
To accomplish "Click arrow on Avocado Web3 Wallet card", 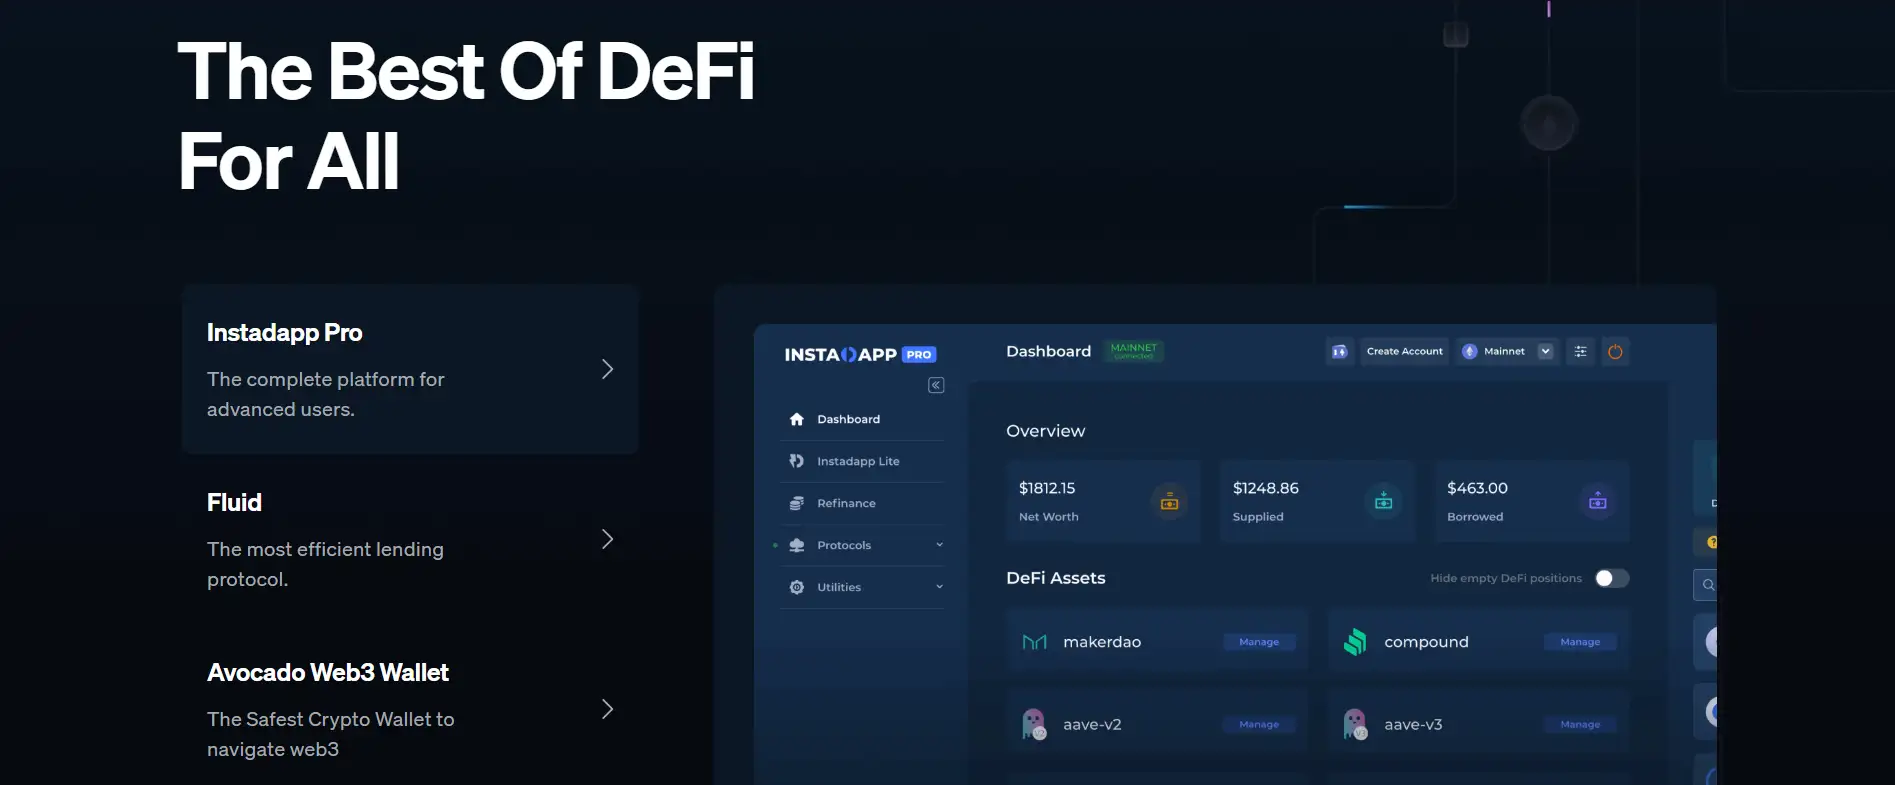I will (607, 710).
